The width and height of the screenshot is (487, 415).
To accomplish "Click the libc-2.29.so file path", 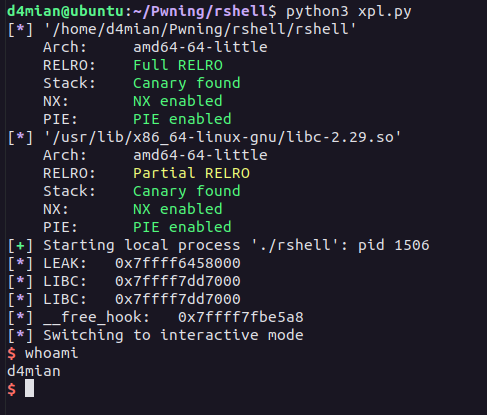I will [x=222, y=137].
